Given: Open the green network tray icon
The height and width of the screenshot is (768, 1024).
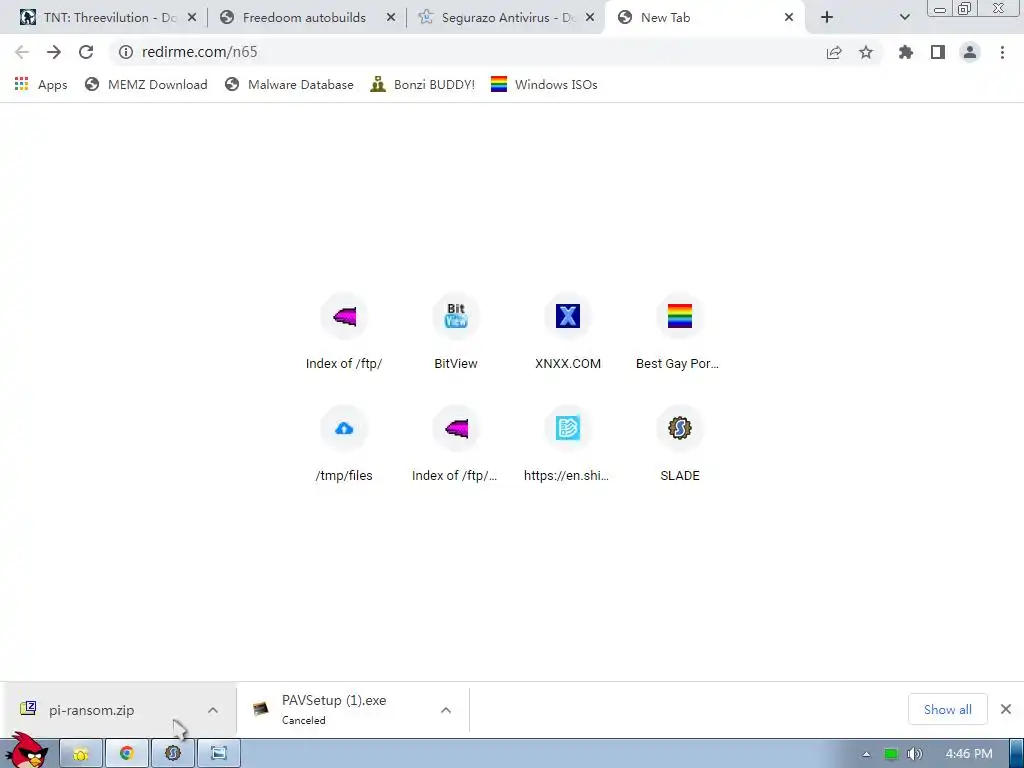Looking at the screenshot, I should pyautogui.click(x=891, y=754).
